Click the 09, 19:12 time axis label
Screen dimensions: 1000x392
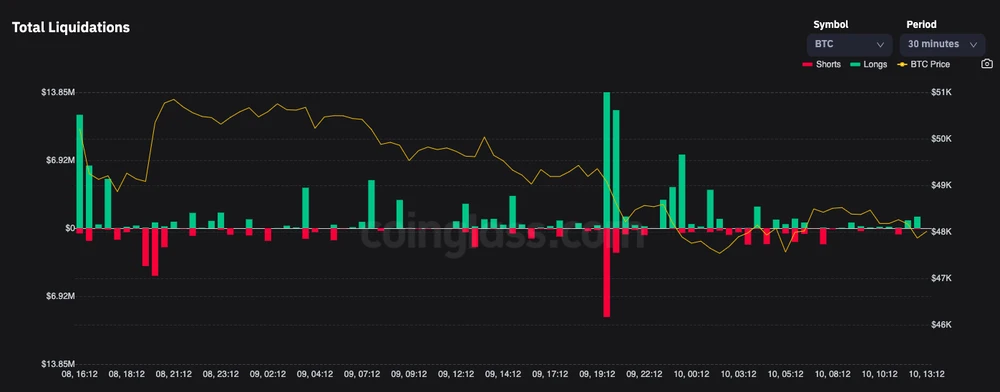tap(597, 374)
